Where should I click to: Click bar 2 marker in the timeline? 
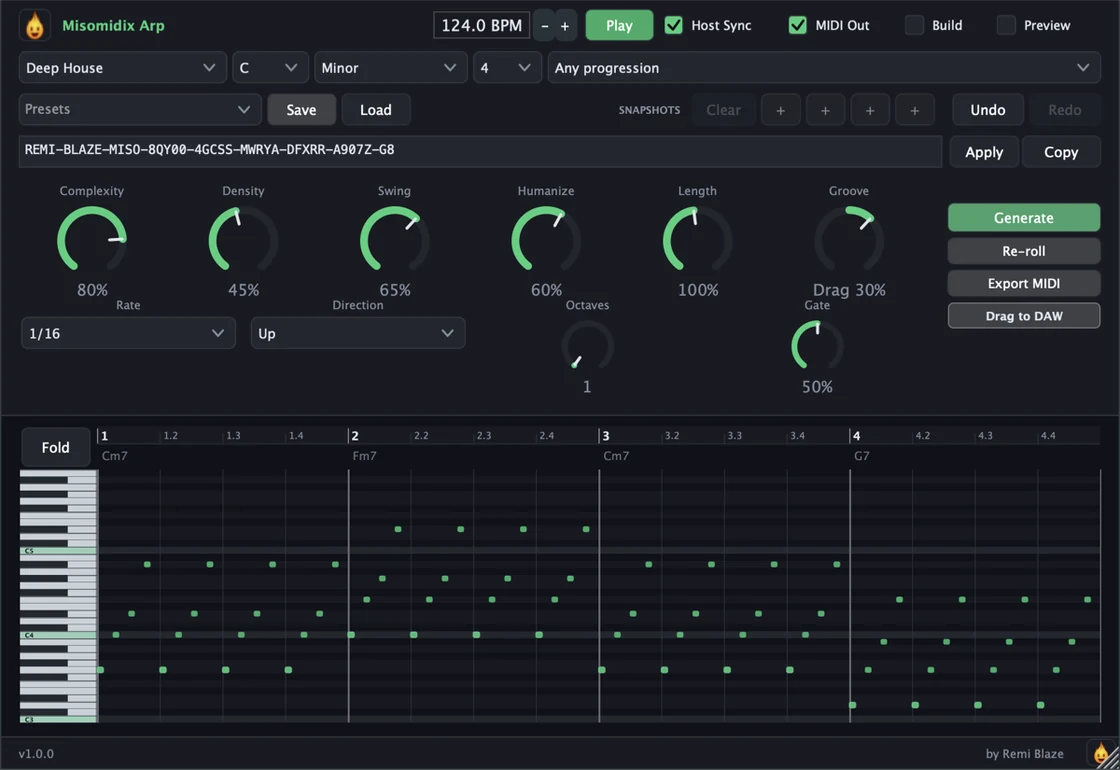tap(355, 436)
